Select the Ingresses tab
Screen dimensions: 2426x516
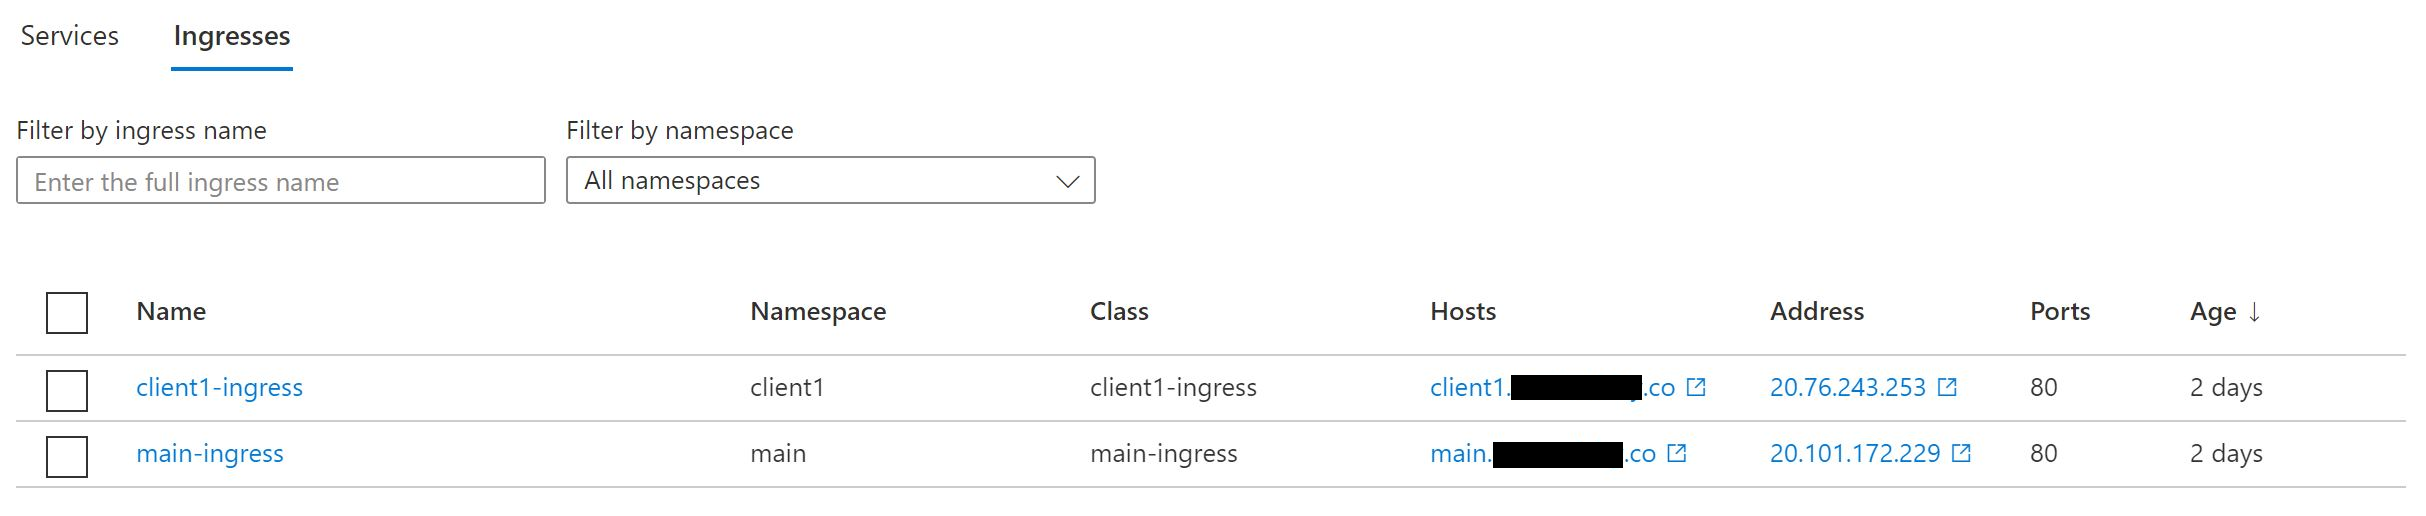click(232, 36)
